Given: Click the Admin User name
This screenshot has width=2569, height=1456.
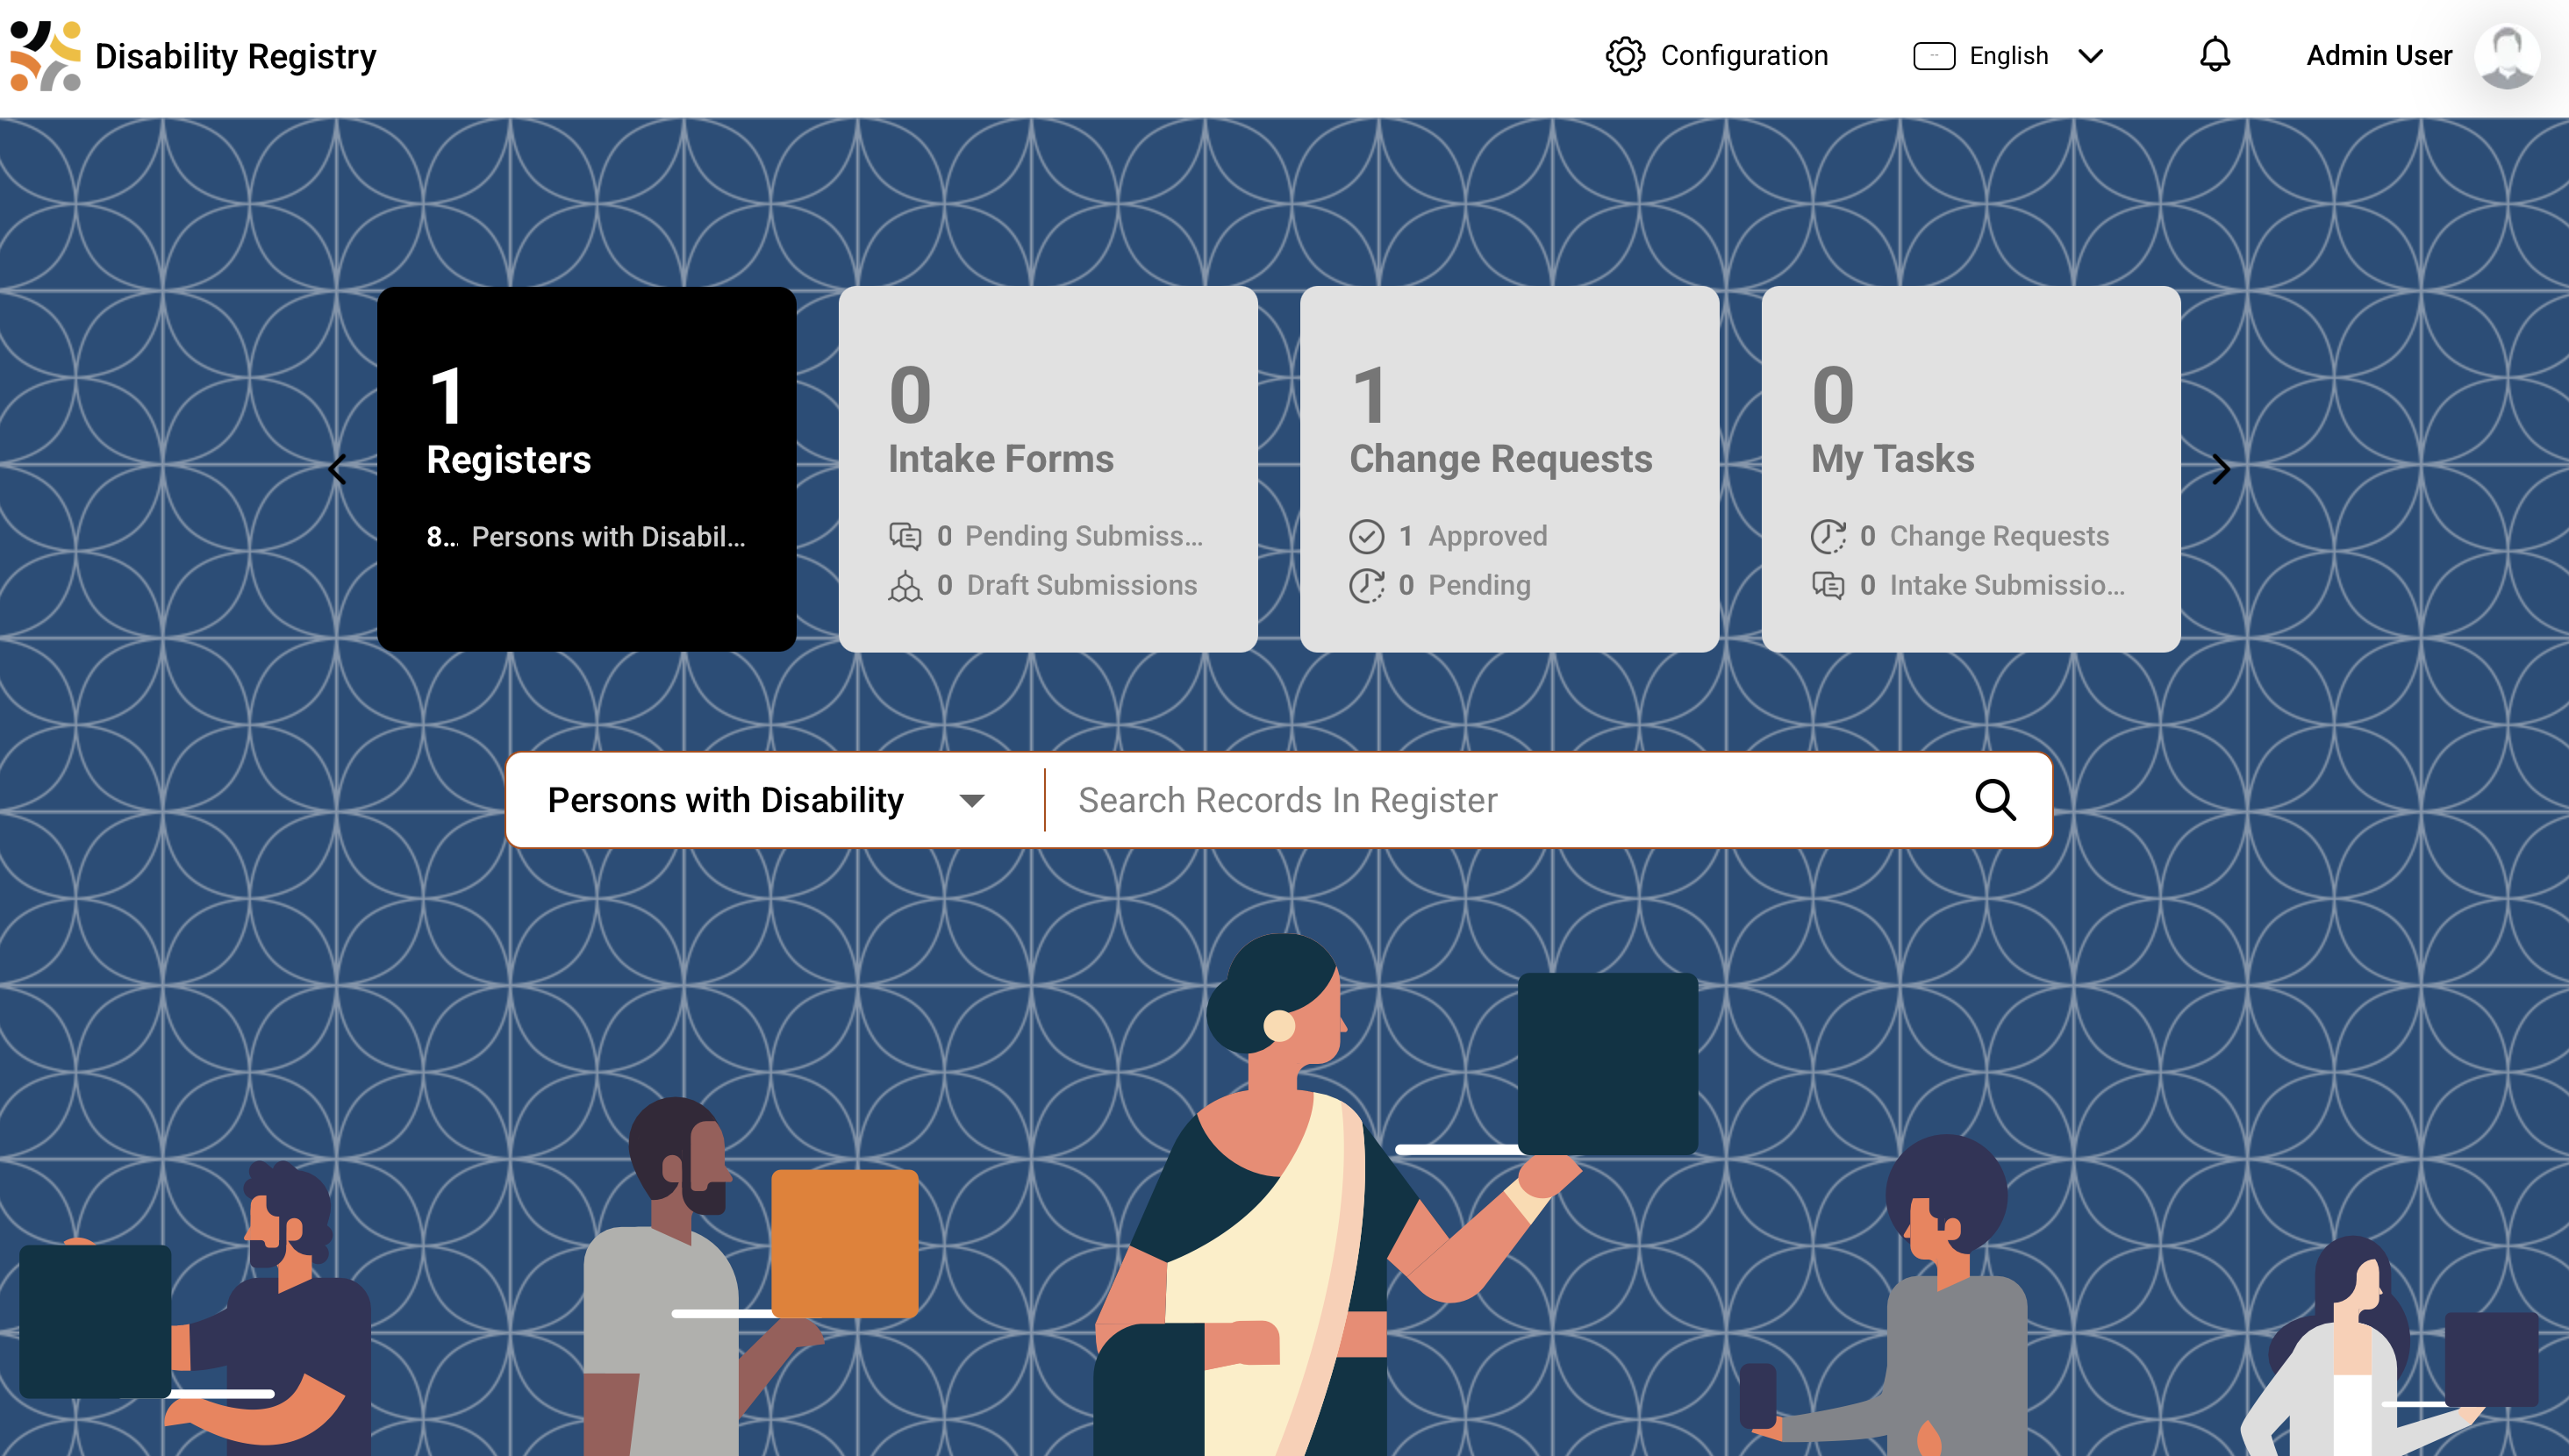Looking at the screenshot, I should [x=2379, y=56].
